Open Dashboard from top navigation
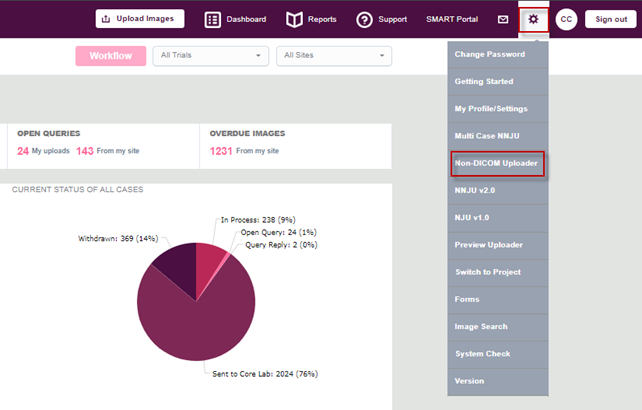The width and height of the screenshot is (642, 410). (x=236, y=19)
